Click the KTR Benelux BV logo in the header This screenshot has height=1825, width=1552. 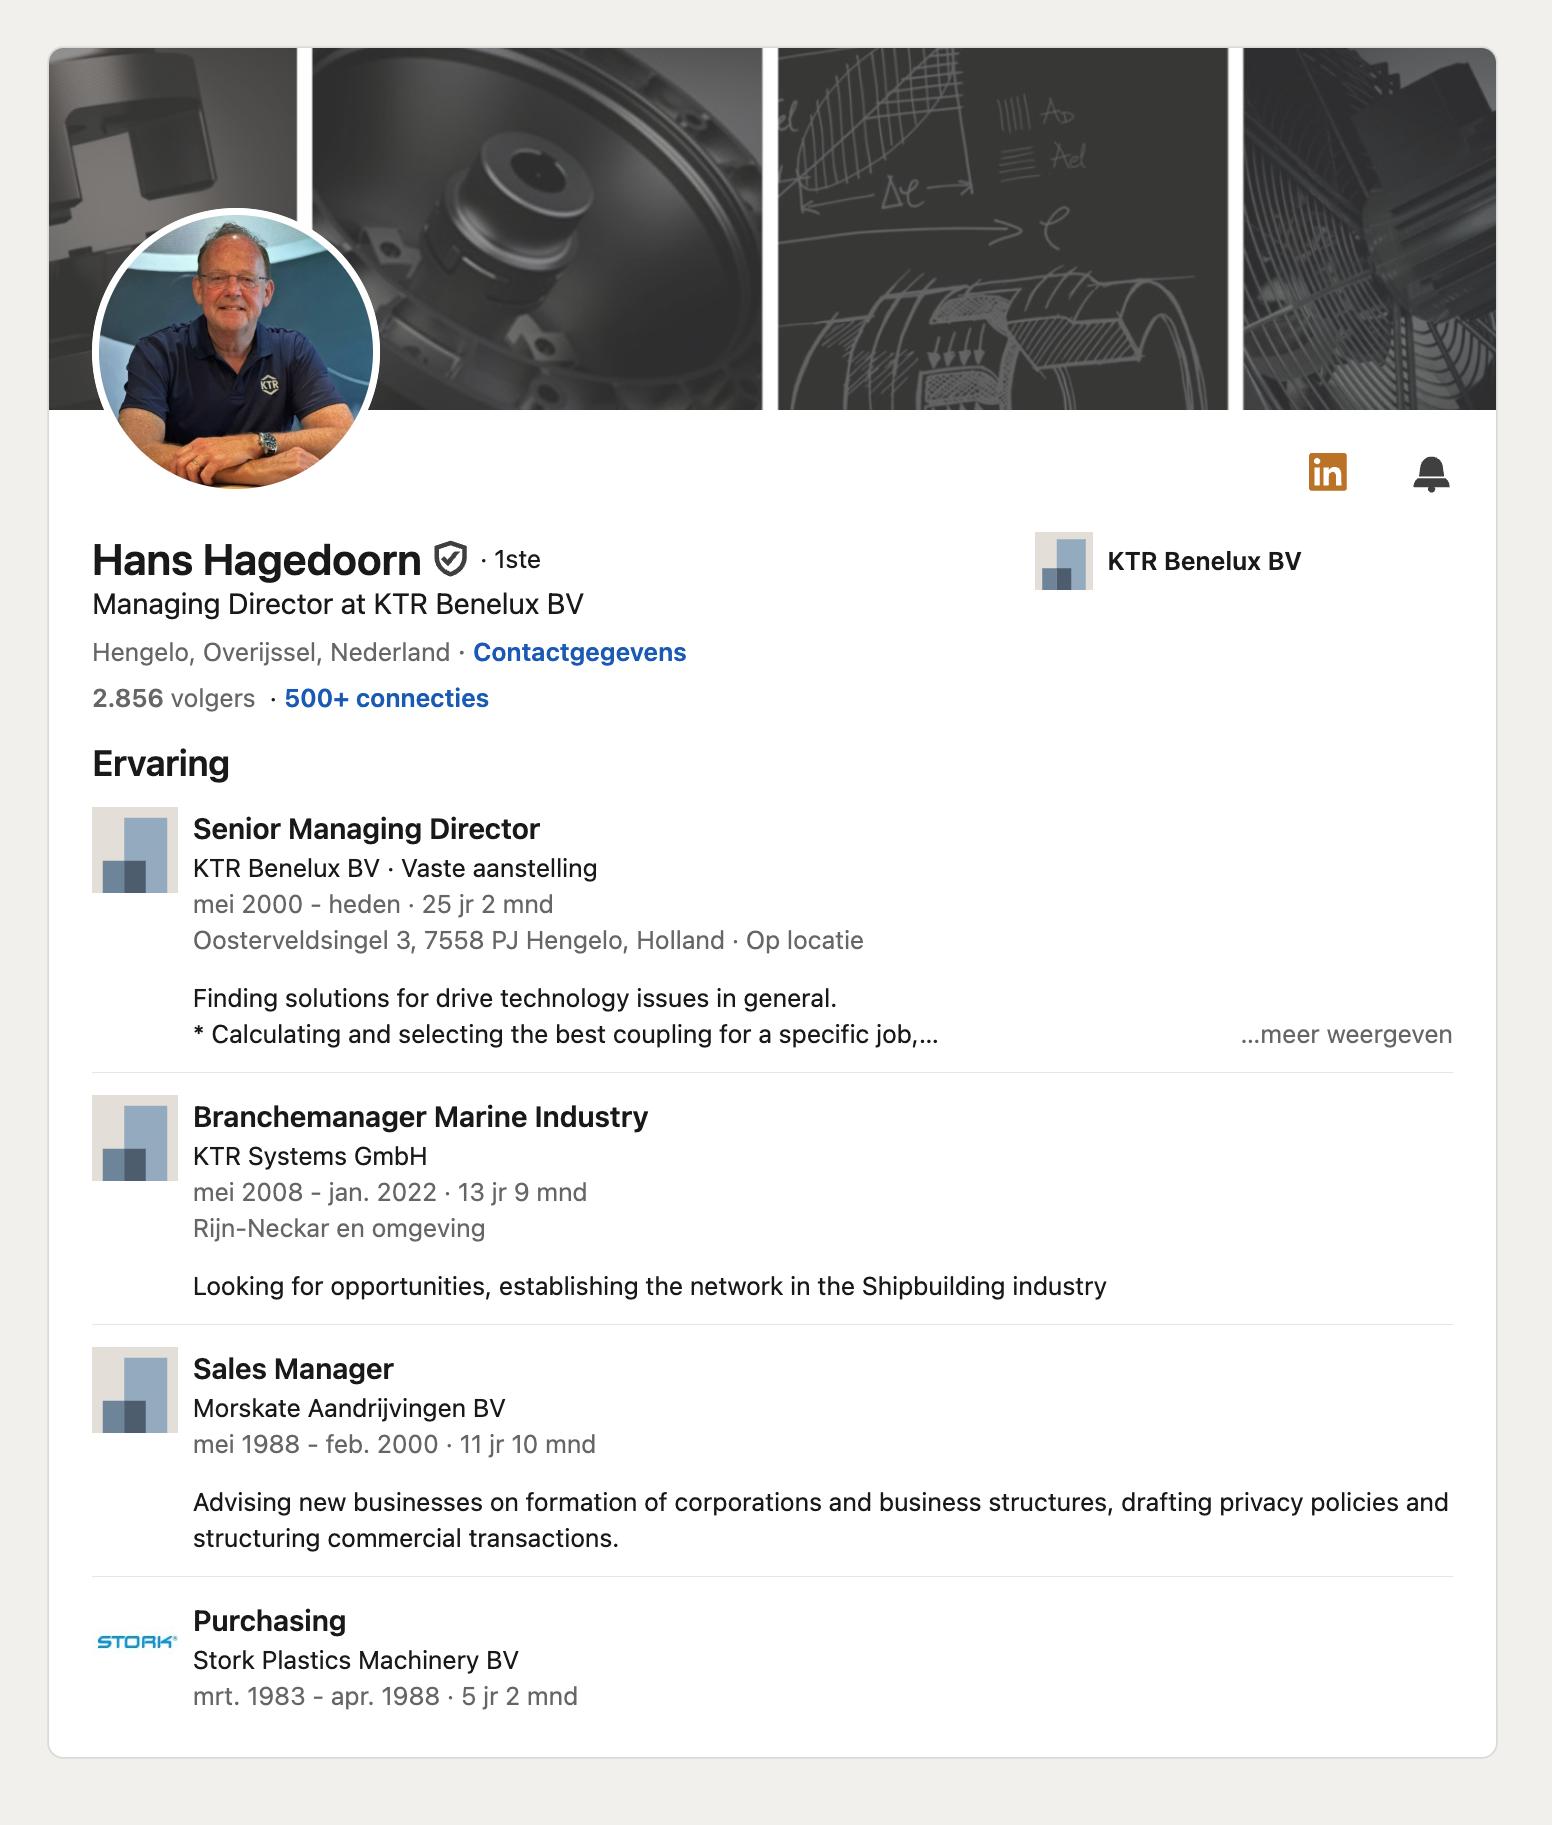(1064, 561)
